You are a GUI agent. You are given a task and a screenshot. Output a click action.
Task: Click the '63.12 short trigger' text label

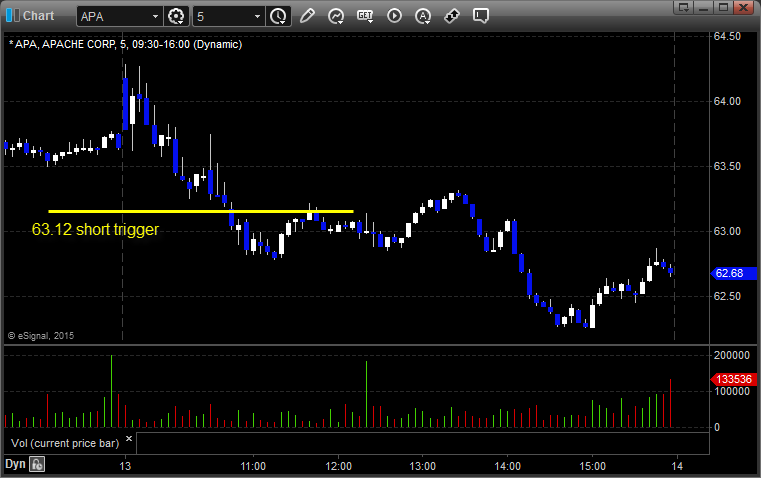tap(95, 229)
